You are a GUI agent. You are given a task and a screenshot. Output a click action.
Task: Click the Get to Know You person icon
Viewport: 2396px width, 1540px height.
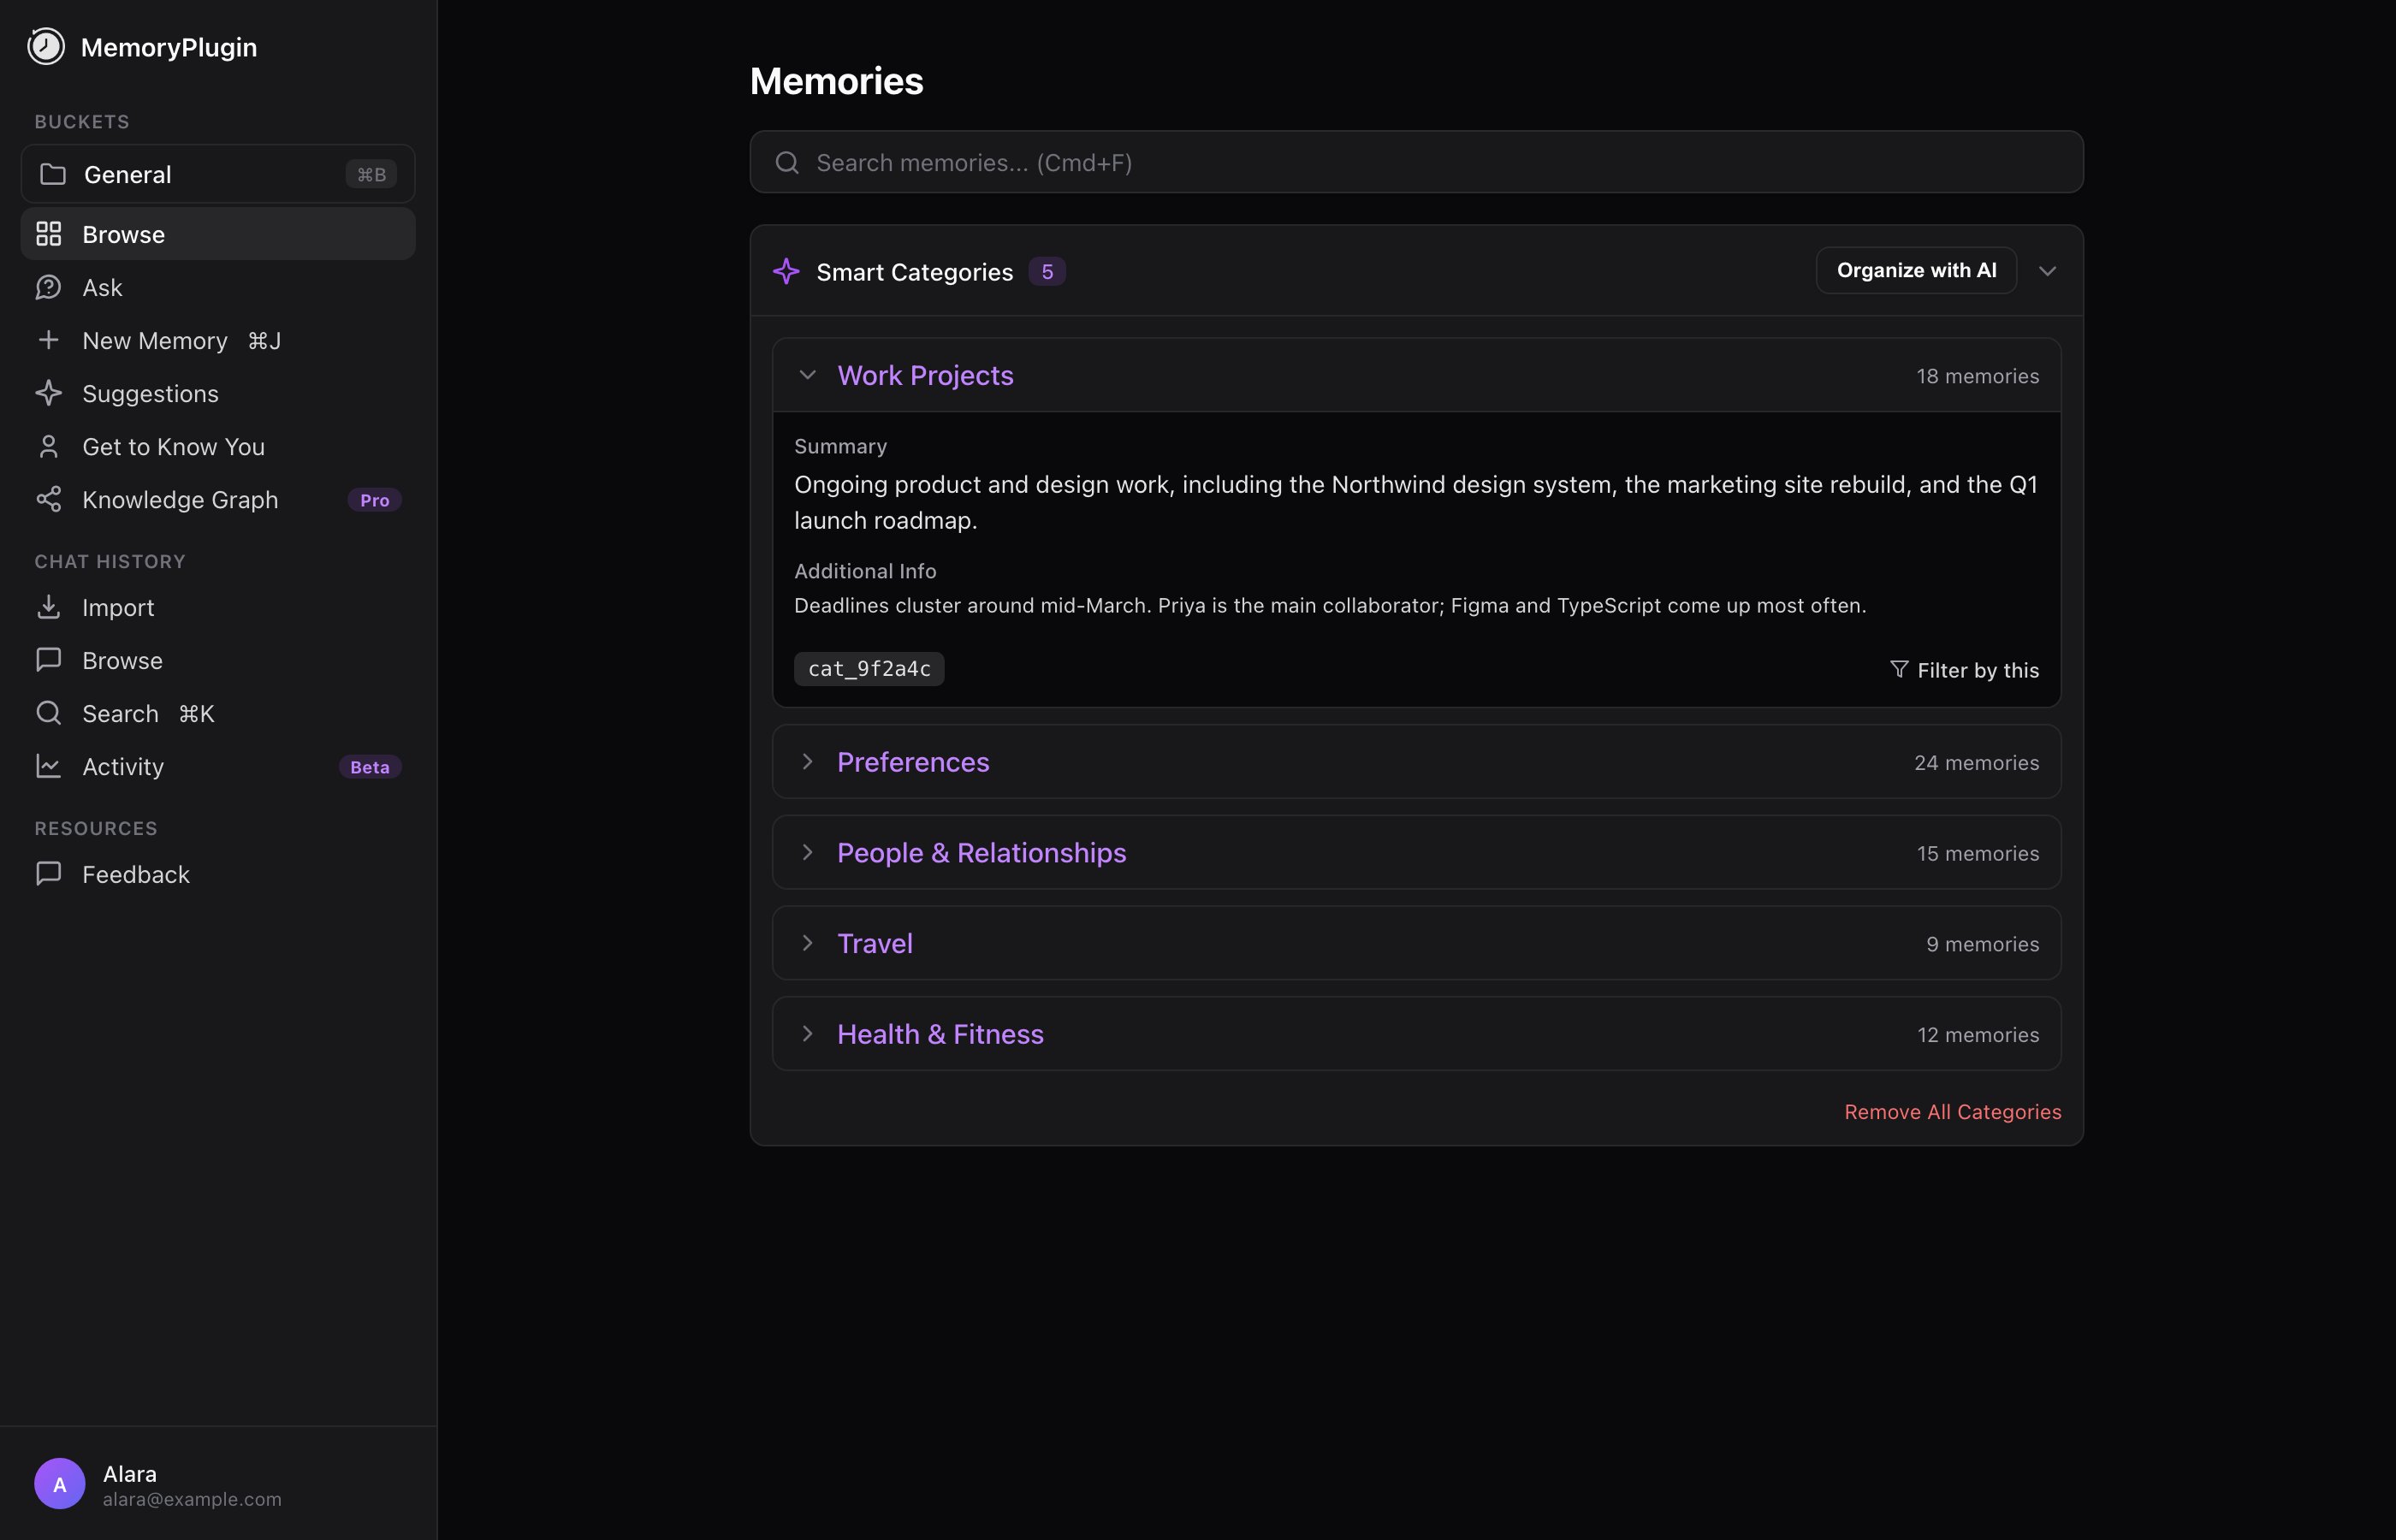coord(49,446)
